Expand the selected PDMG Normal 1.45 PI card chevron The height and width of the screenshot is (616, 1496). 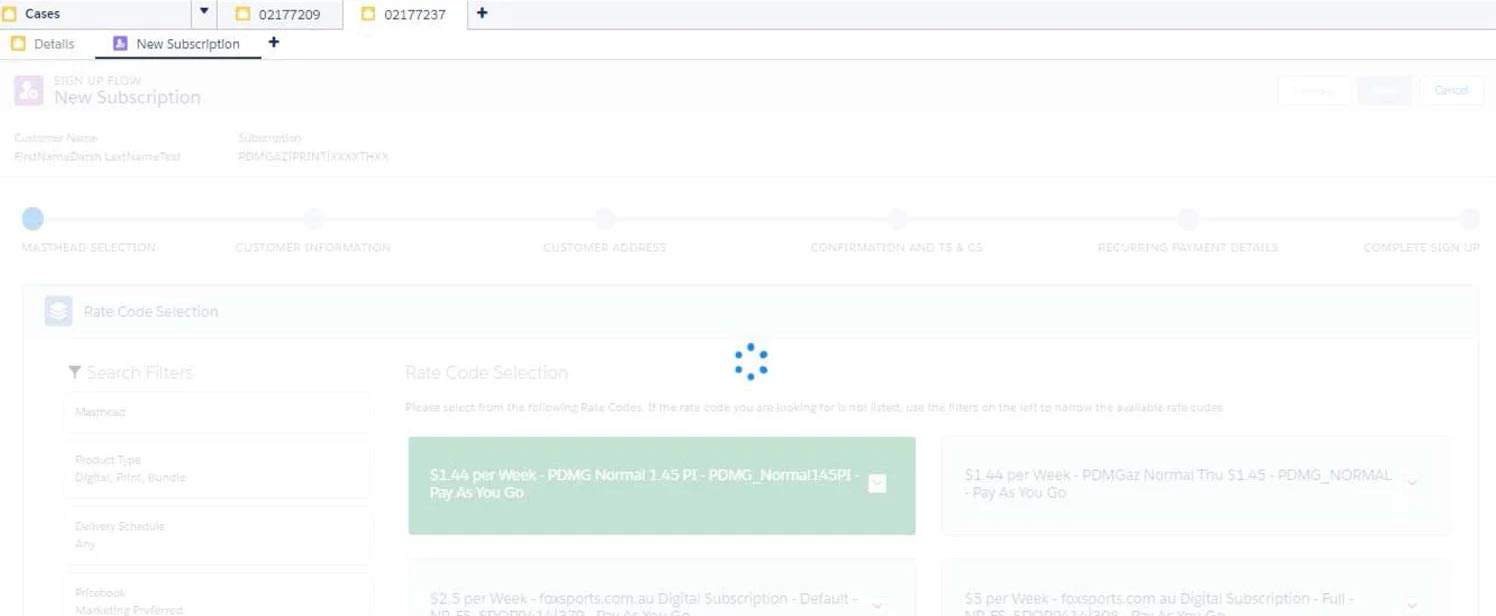click(877, 483)
